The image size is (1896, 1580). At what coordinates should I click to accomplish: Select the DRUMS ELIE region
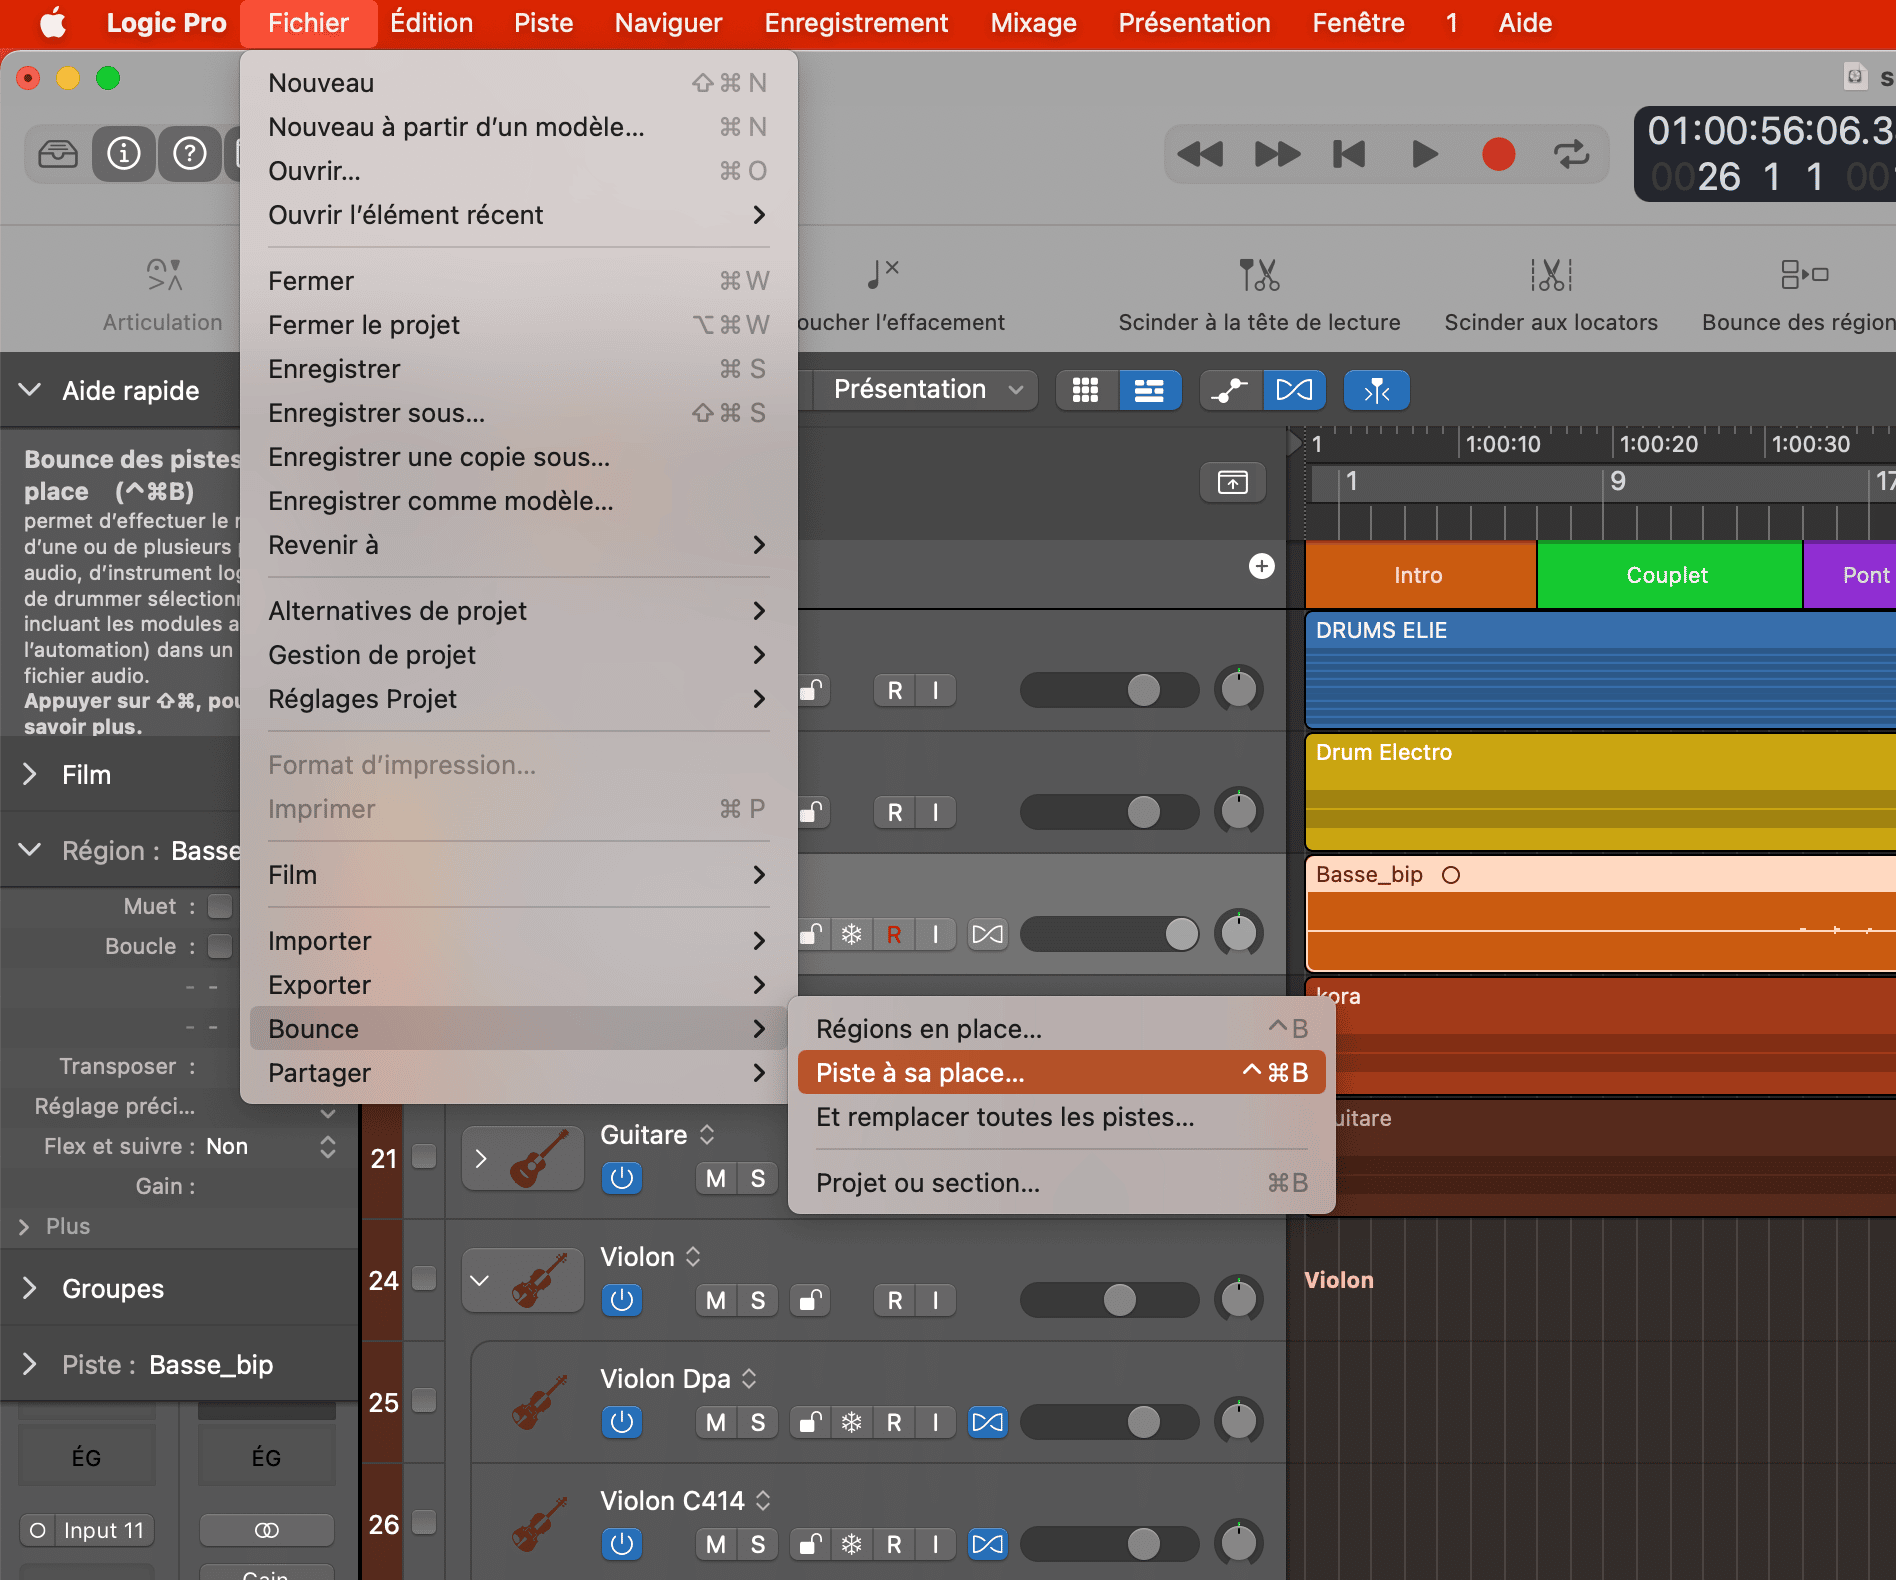pyautogui.click(x=1600, y=670)
